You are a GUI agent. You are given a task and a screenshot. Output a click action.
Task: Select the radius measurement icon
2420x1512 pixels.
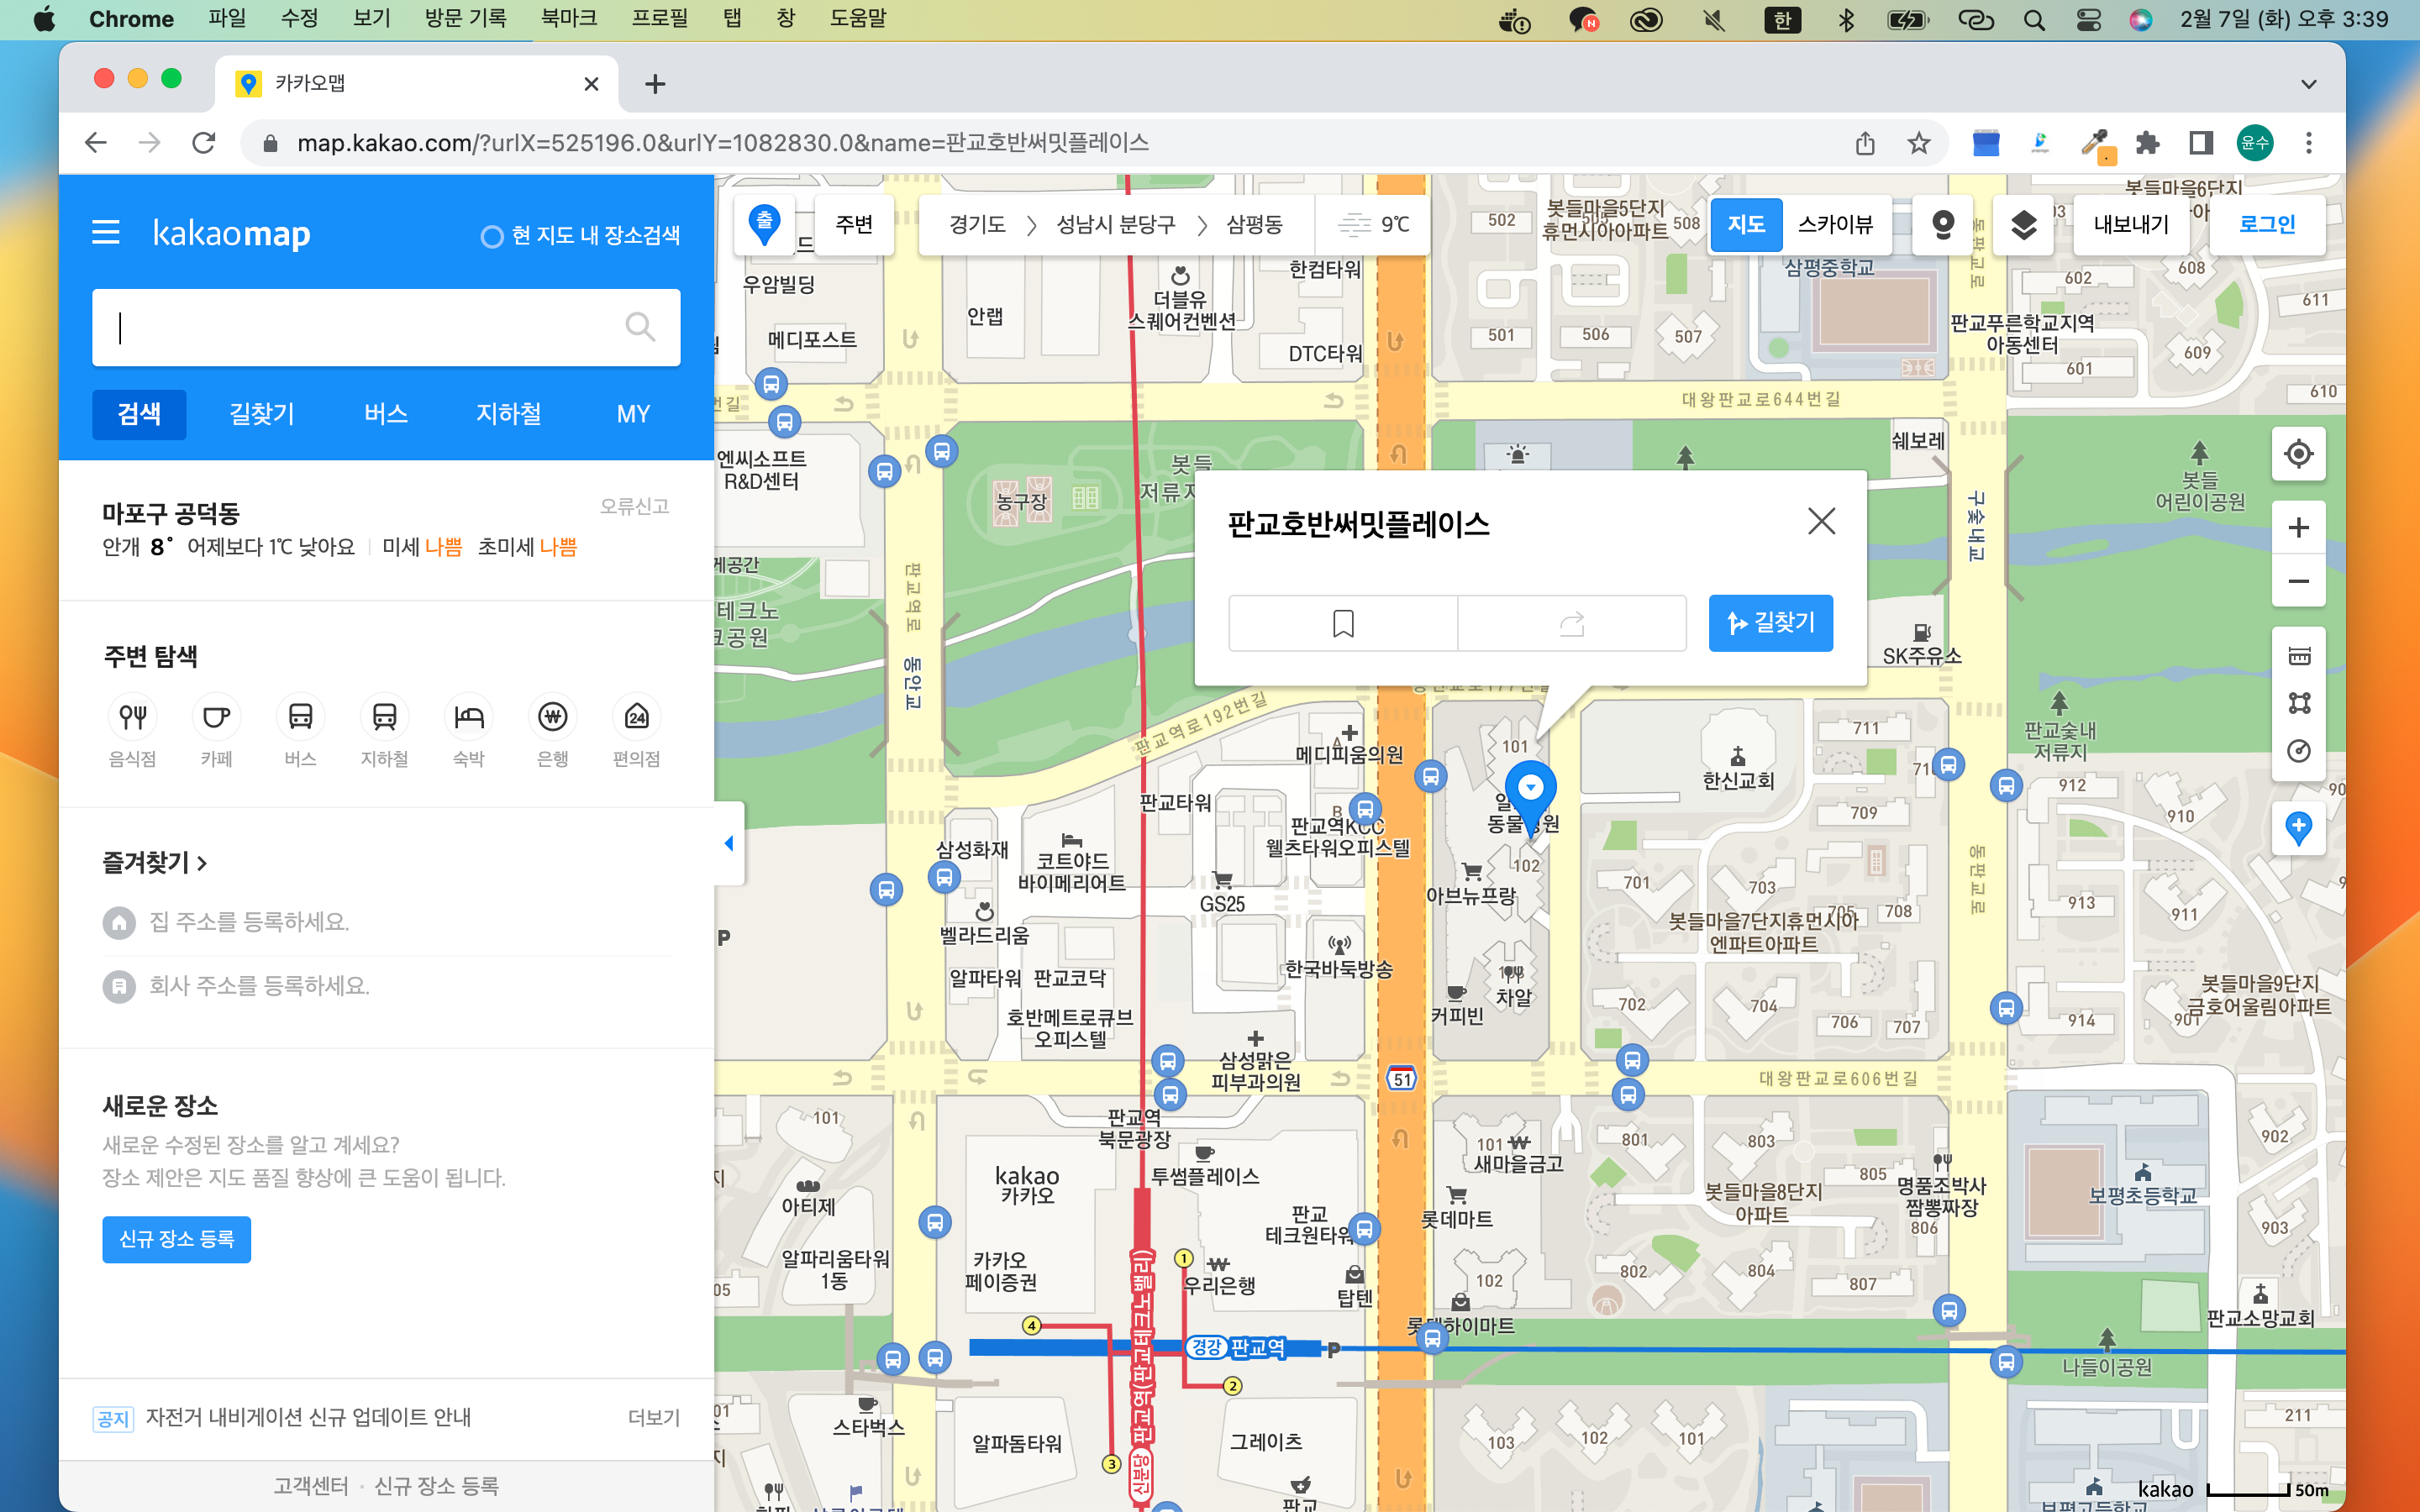pyautogui.click(x=2297, y=751)
